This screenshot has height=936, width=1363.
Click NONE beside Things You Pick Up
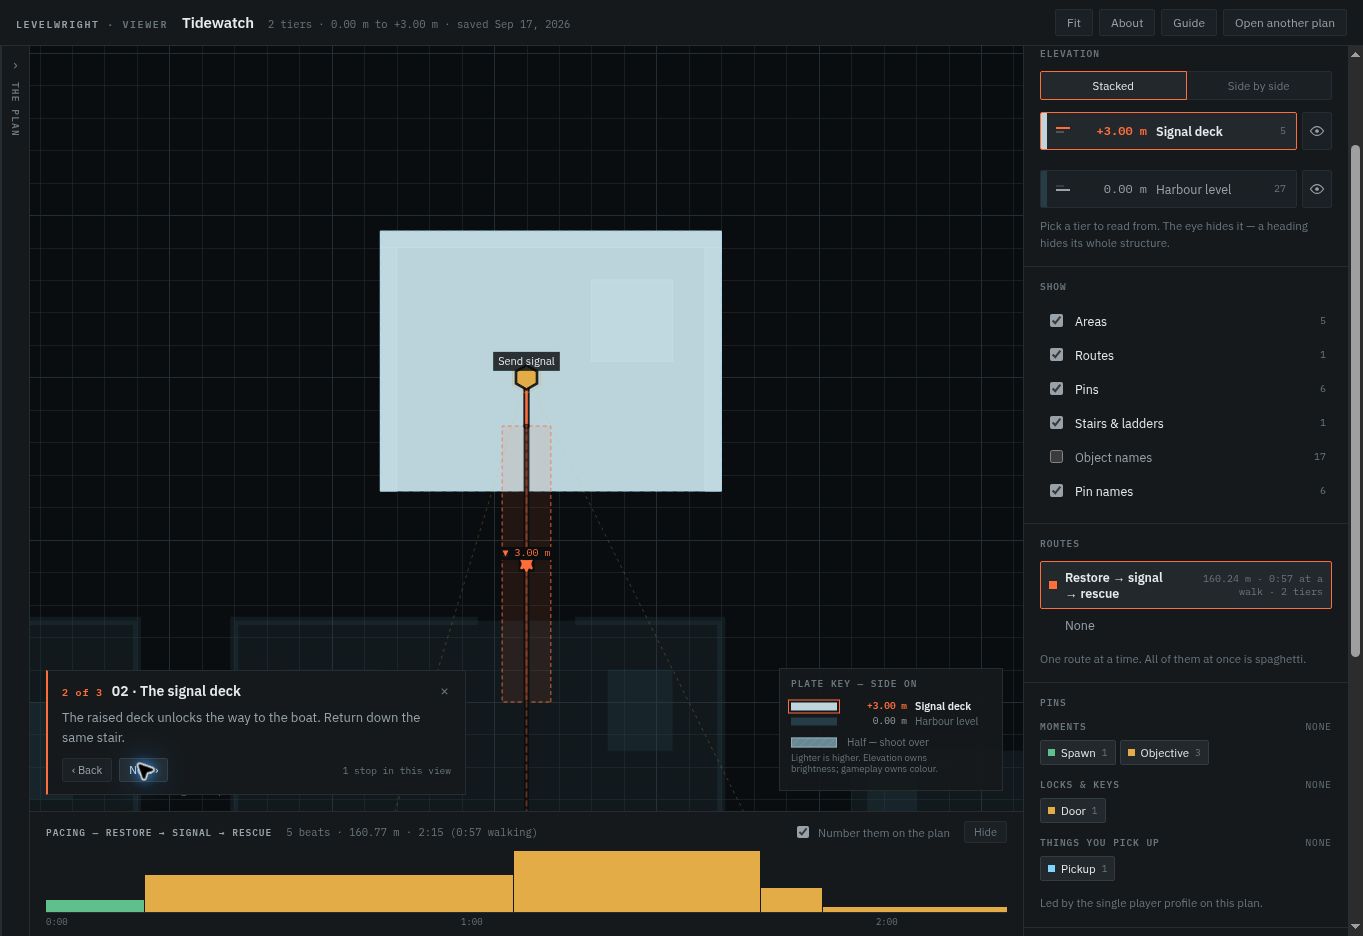pos(1318,843)
